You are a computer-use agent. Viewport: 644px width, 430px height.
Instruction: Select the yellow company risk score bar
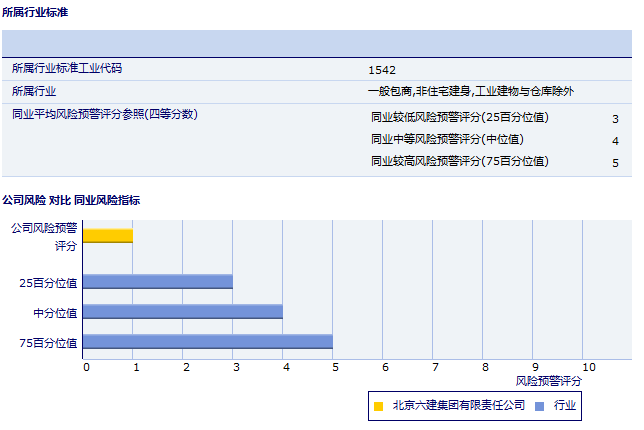pos(107,236)
